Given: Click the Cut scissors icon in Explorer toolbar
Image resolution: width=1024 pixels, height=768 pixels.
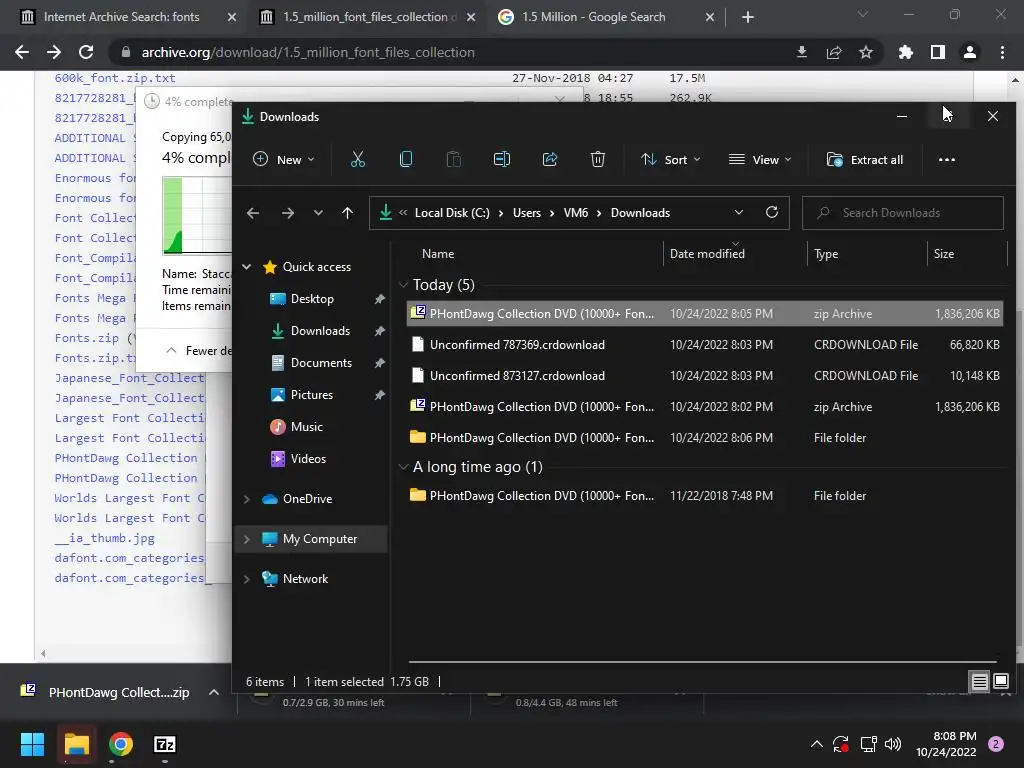Looking at the screenshot, I should pos(358,159).
